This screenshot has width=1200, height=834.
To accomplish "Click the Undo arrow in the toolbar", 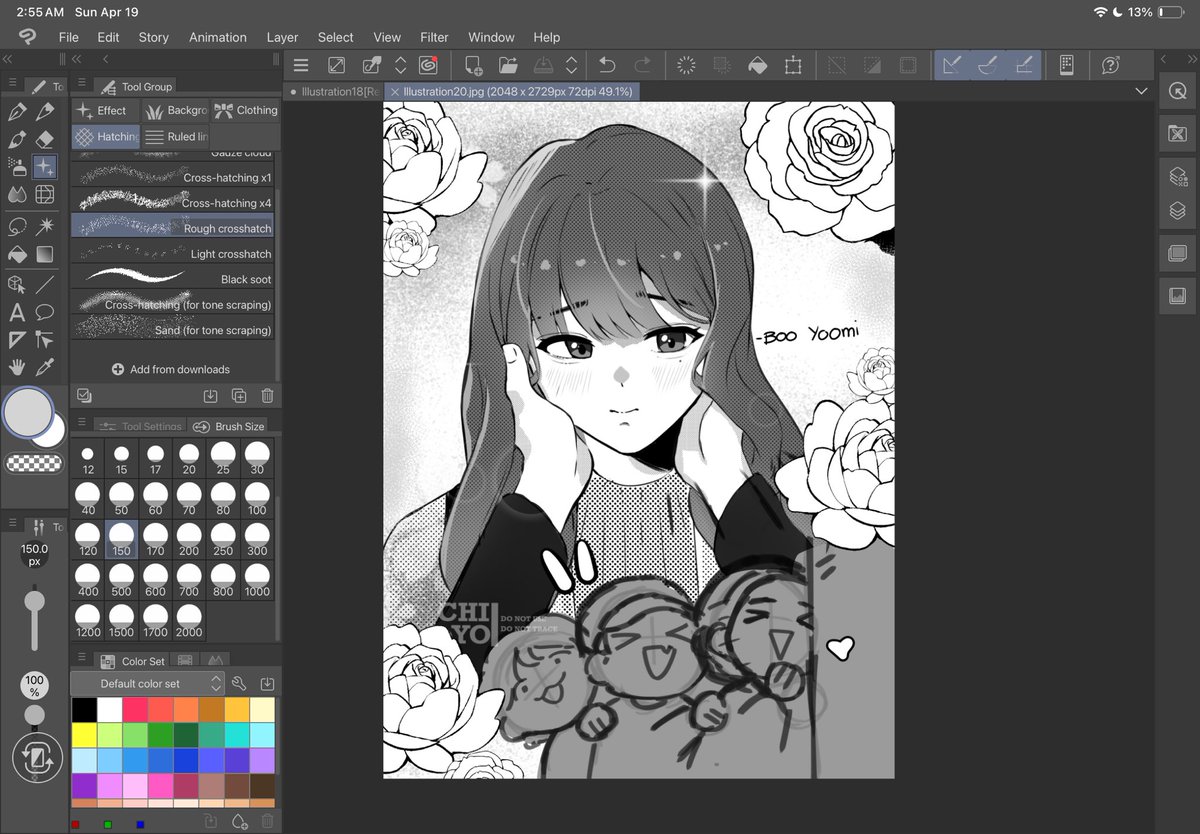I will click(x=608, y=65).
